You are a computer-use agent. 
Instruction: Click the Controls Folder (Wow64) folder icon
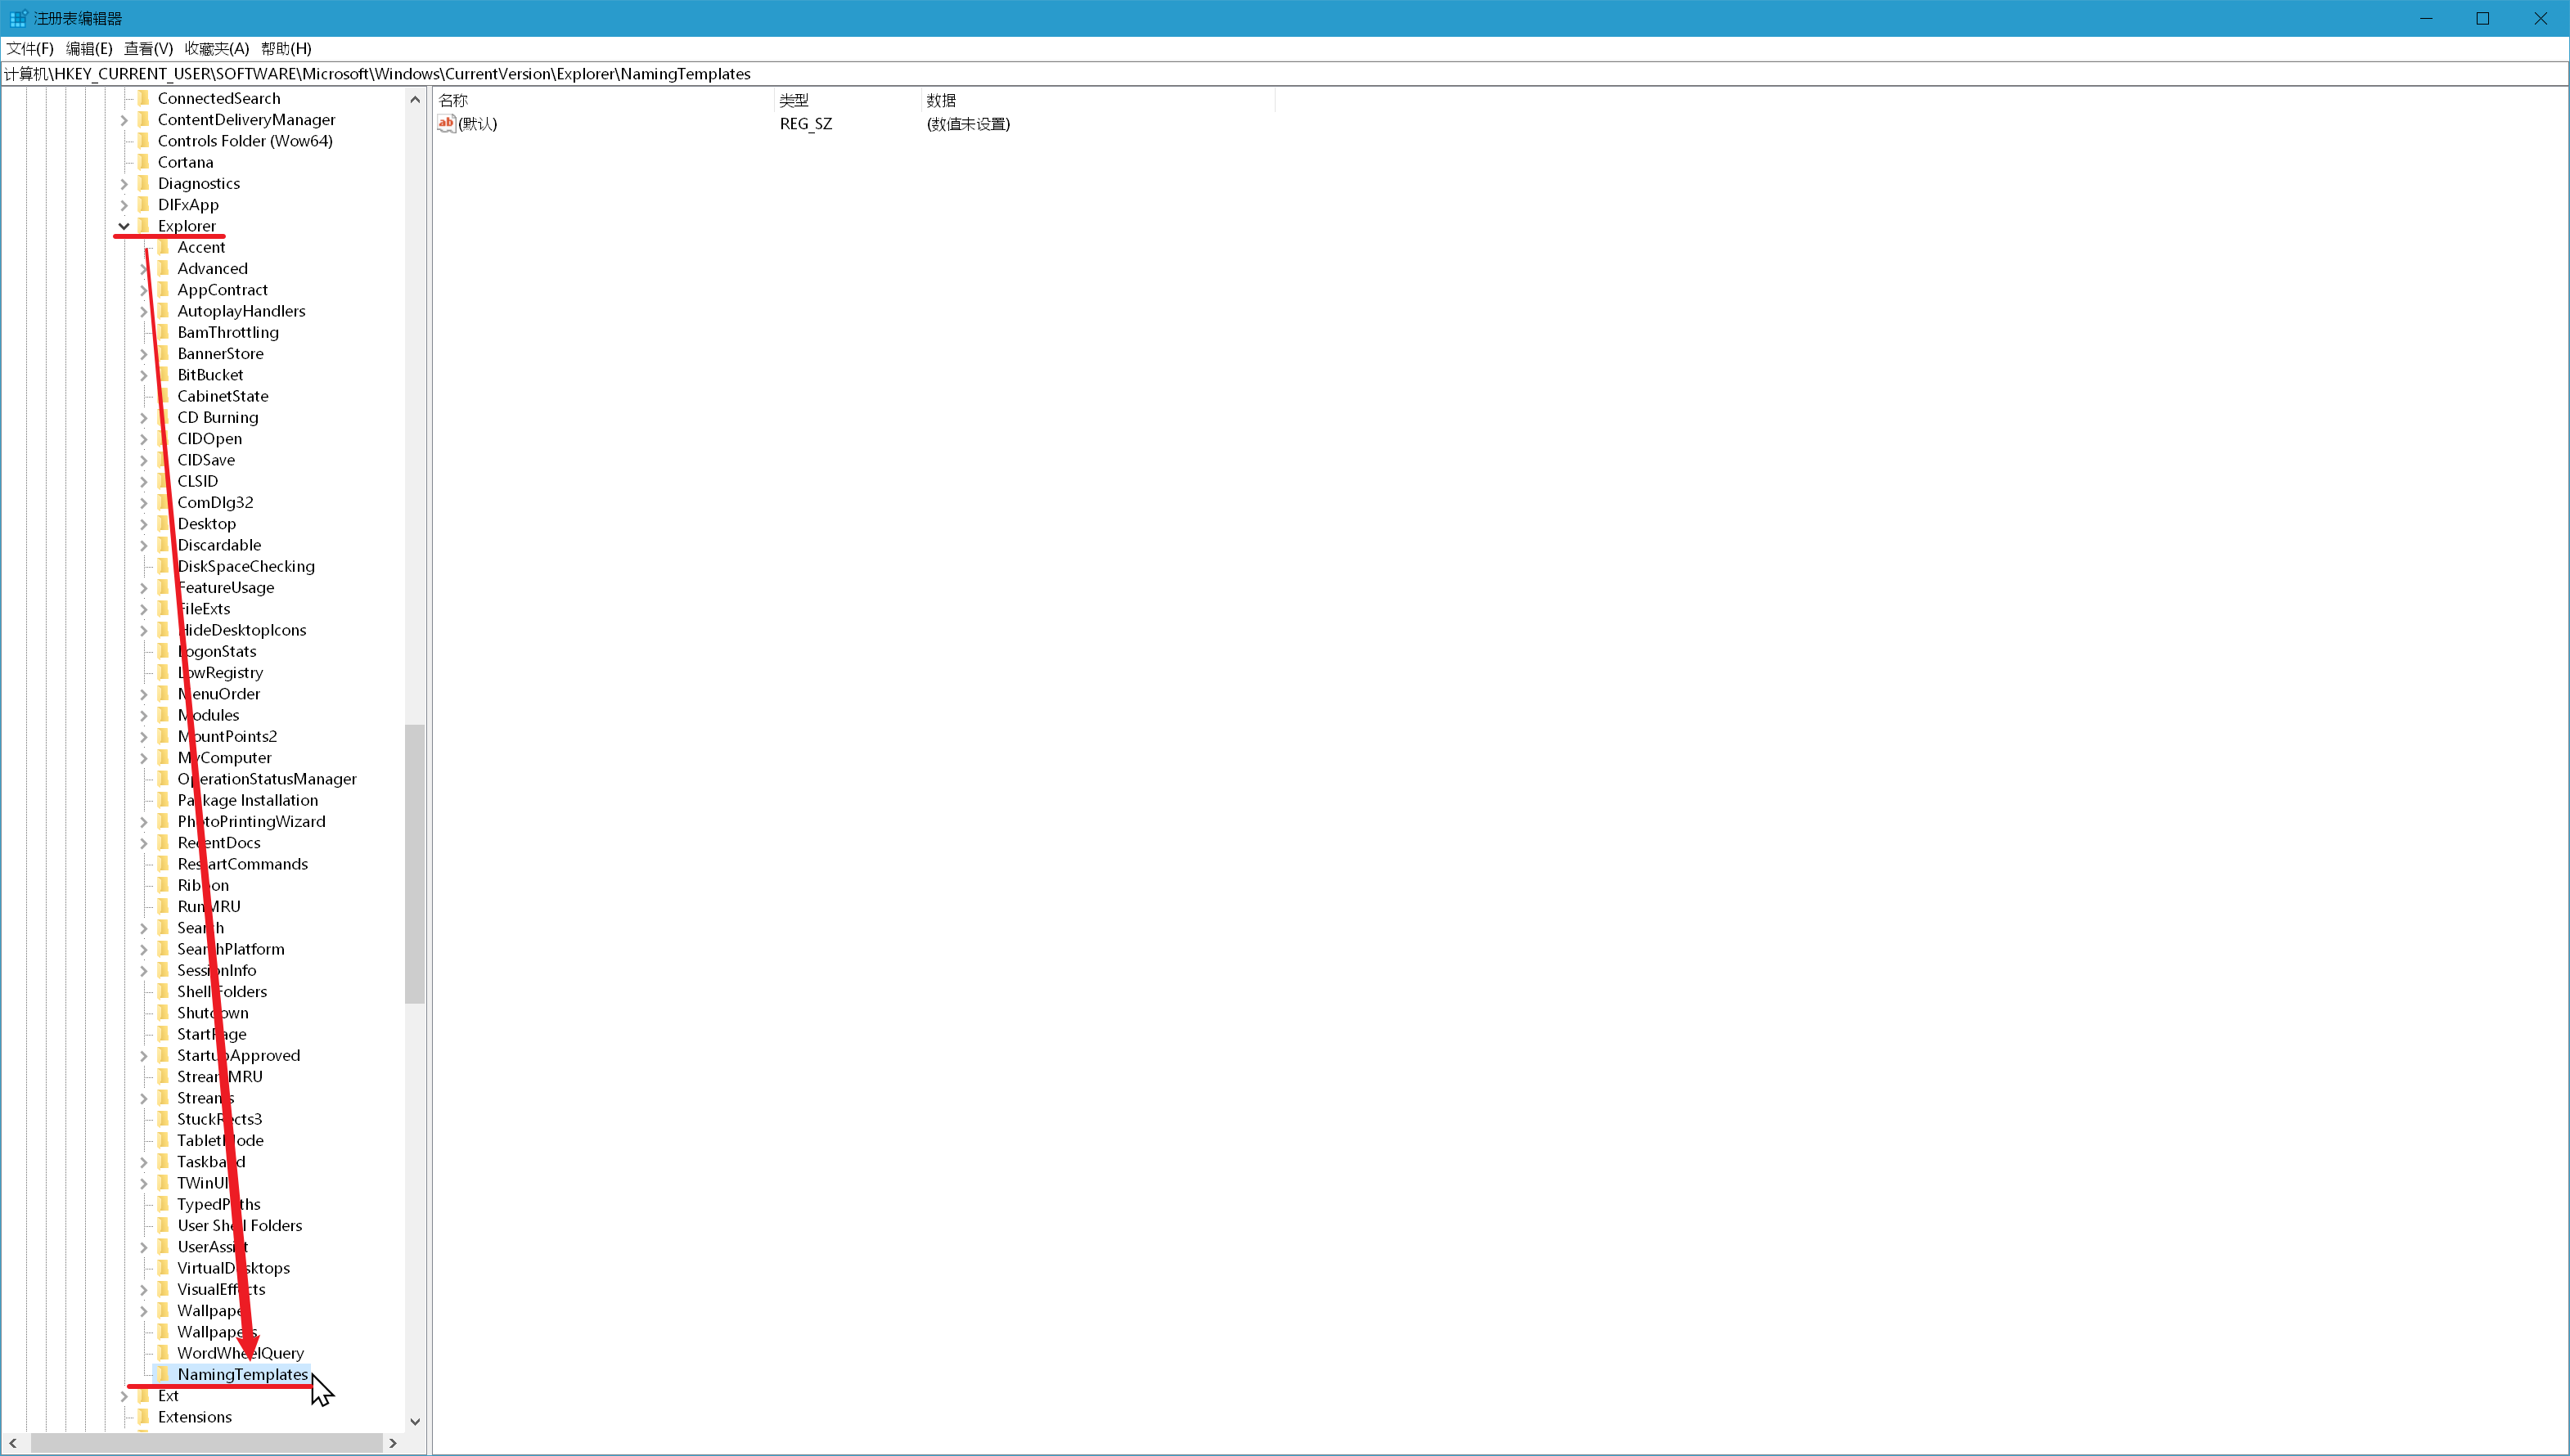(x=143, y=141)
